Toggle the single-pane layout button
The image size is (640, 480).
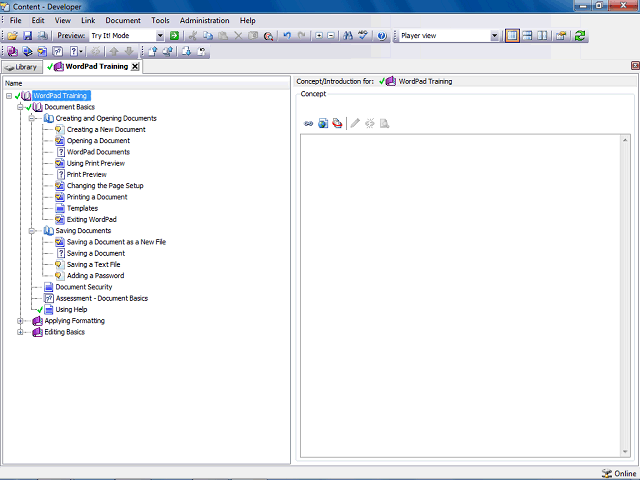512,36
